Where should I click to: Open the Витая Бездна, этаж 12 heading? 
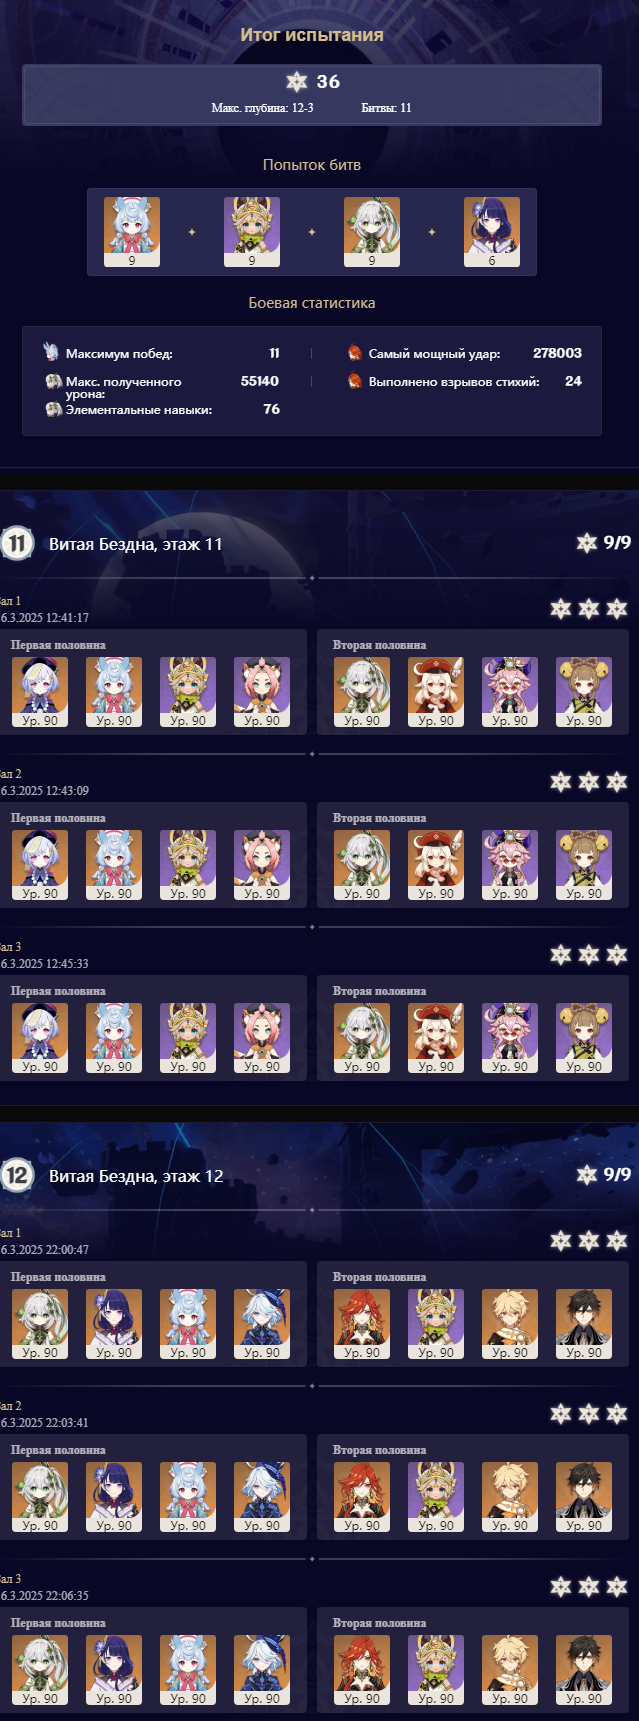coord(136,1176)
